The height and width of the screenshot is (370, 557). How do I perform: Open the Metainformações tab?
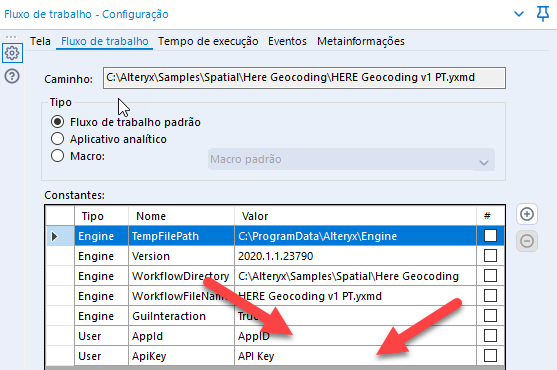[361, 41]
